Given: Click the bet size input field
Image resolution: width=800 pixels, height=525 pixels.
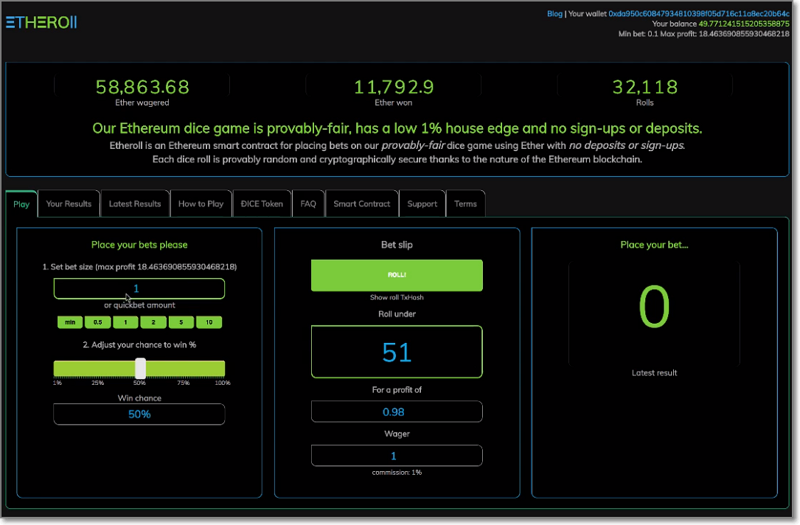Looking at the screenshot, I should (139, 289).
